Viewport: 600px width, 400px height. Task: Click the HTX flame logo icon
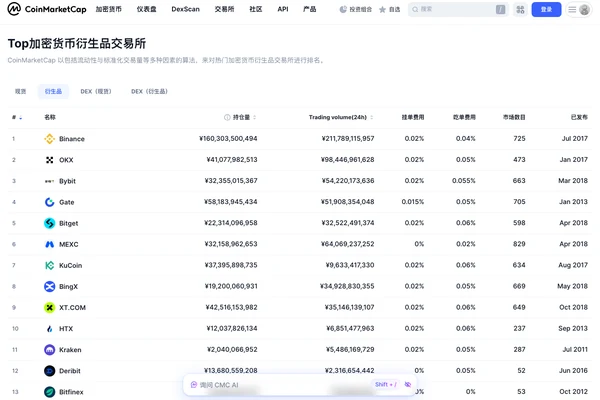[x=49, y=328]
